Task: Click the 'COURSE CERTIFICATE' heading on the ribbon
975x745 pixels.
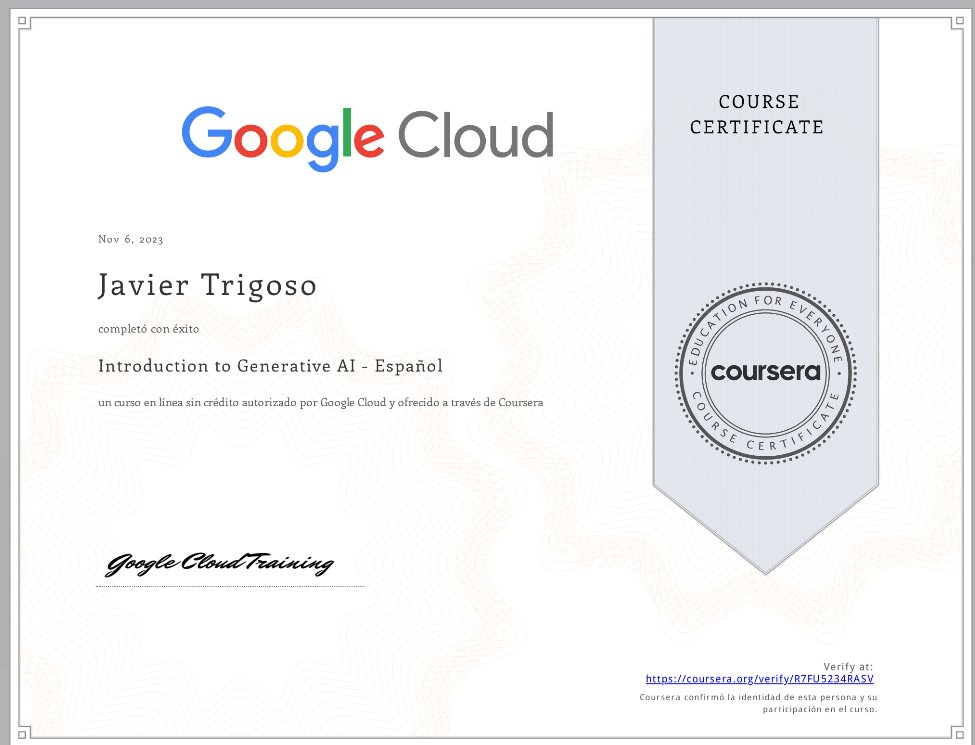Action: [759, 113]
